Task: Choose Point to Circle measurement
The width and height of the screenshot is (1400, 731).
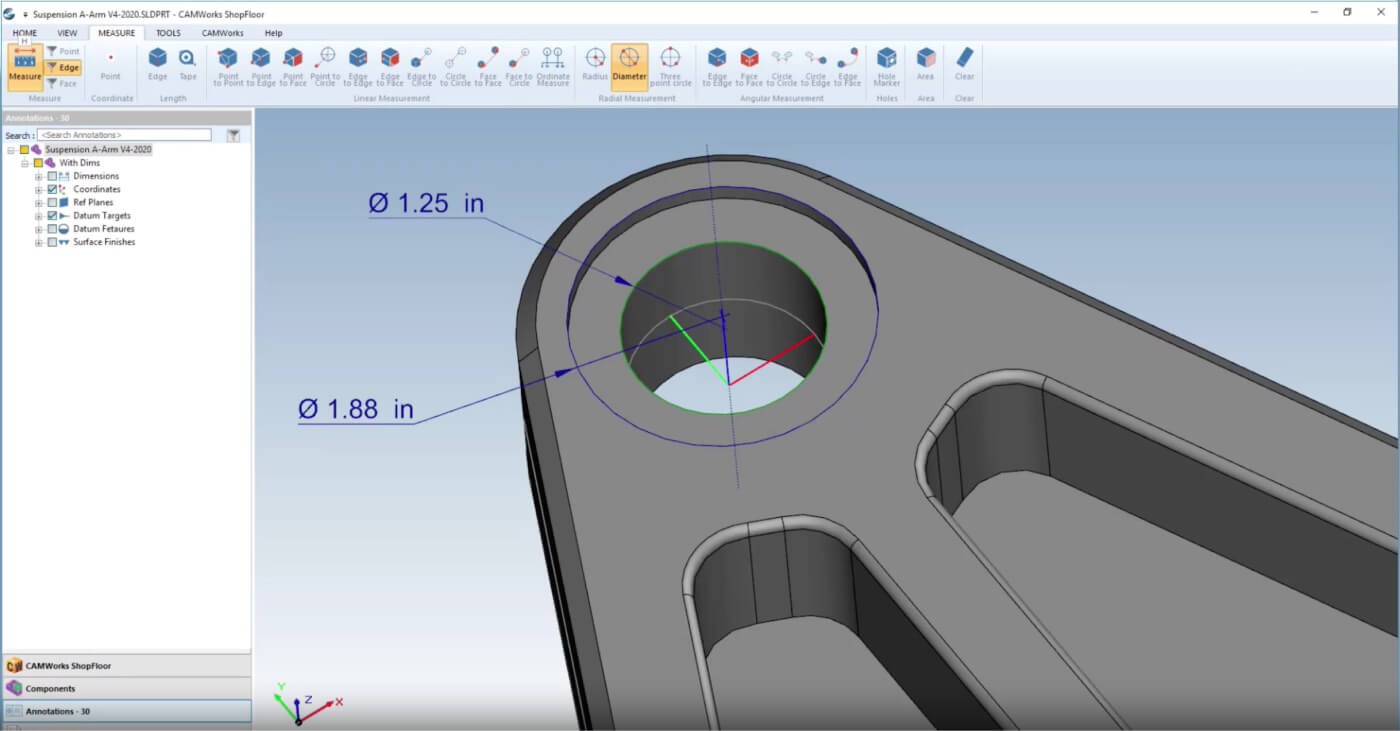Action: click(325, 67)
